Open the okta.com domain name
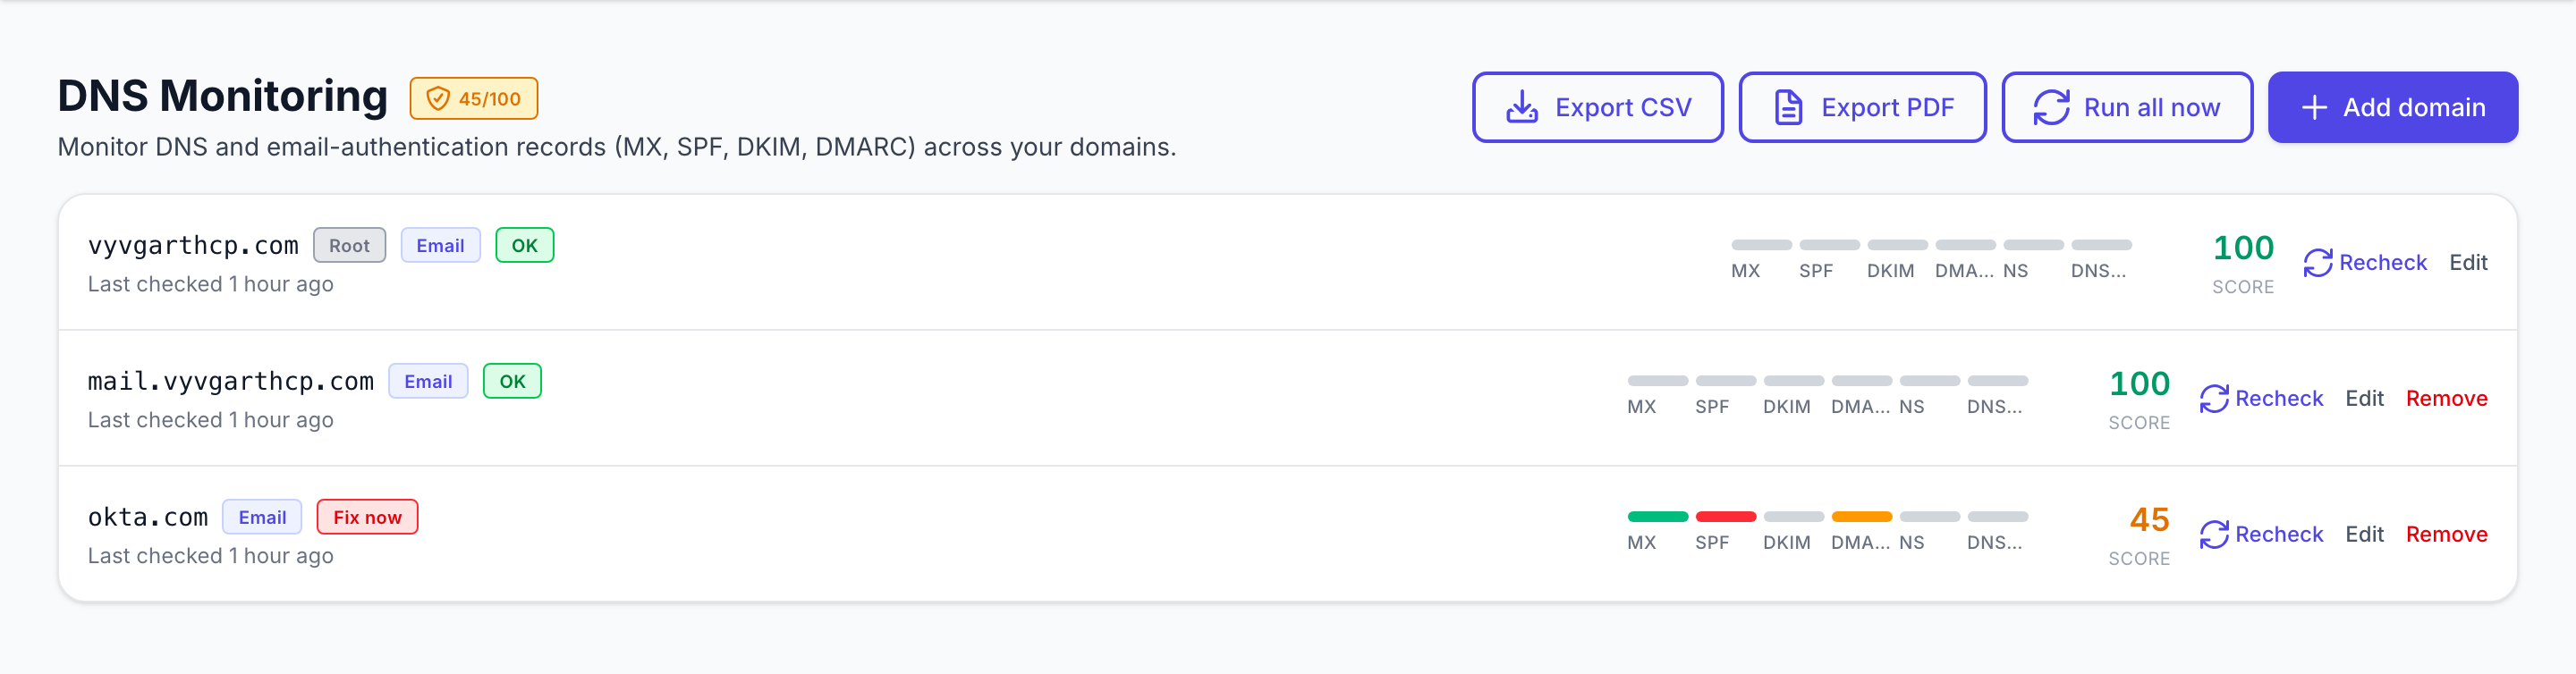The image size is (2576, 674). tap(148, 517)
